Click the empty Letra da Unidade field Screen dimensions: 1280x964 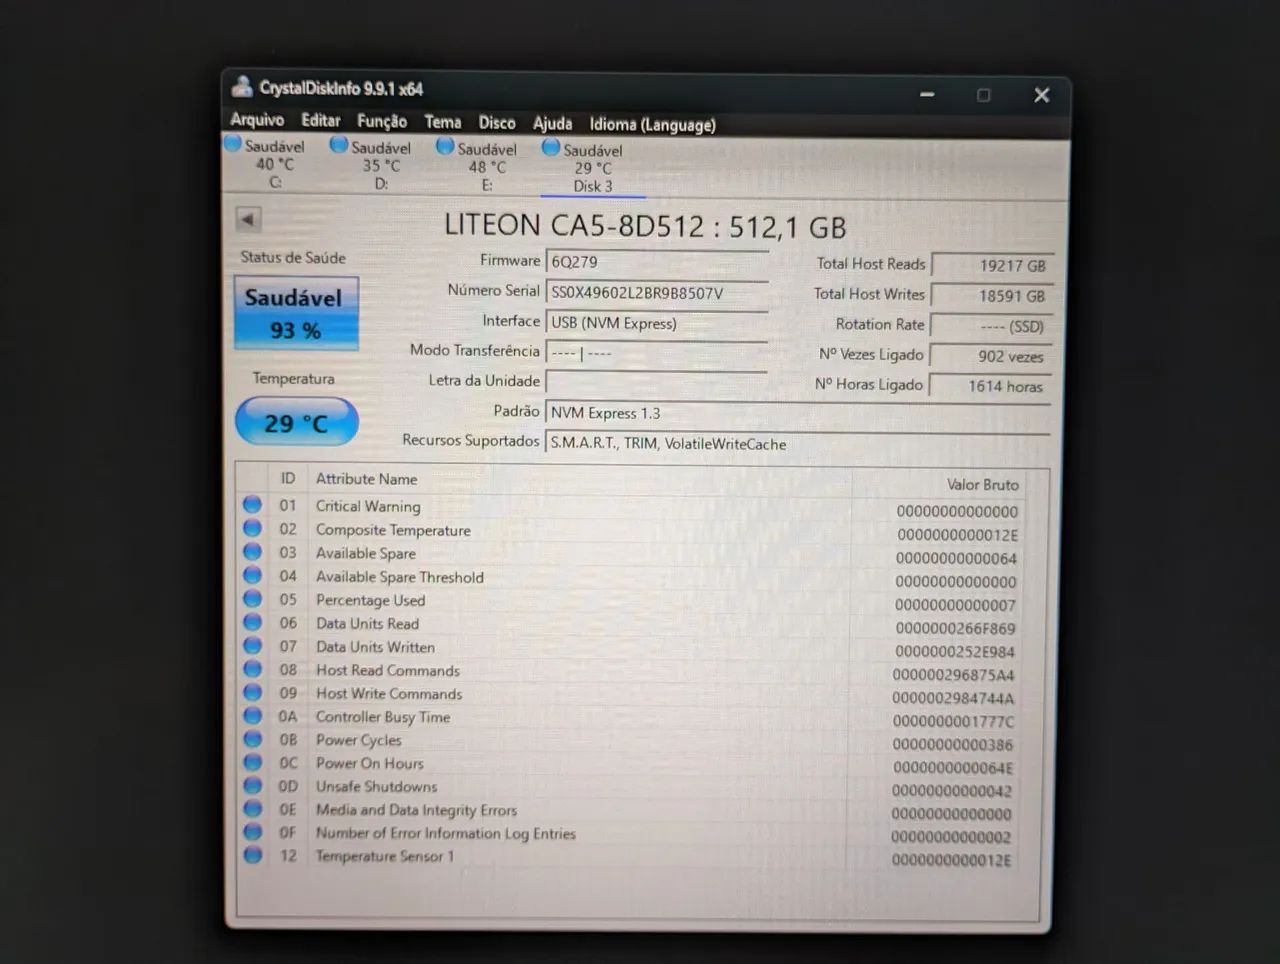tap(657, 382)
